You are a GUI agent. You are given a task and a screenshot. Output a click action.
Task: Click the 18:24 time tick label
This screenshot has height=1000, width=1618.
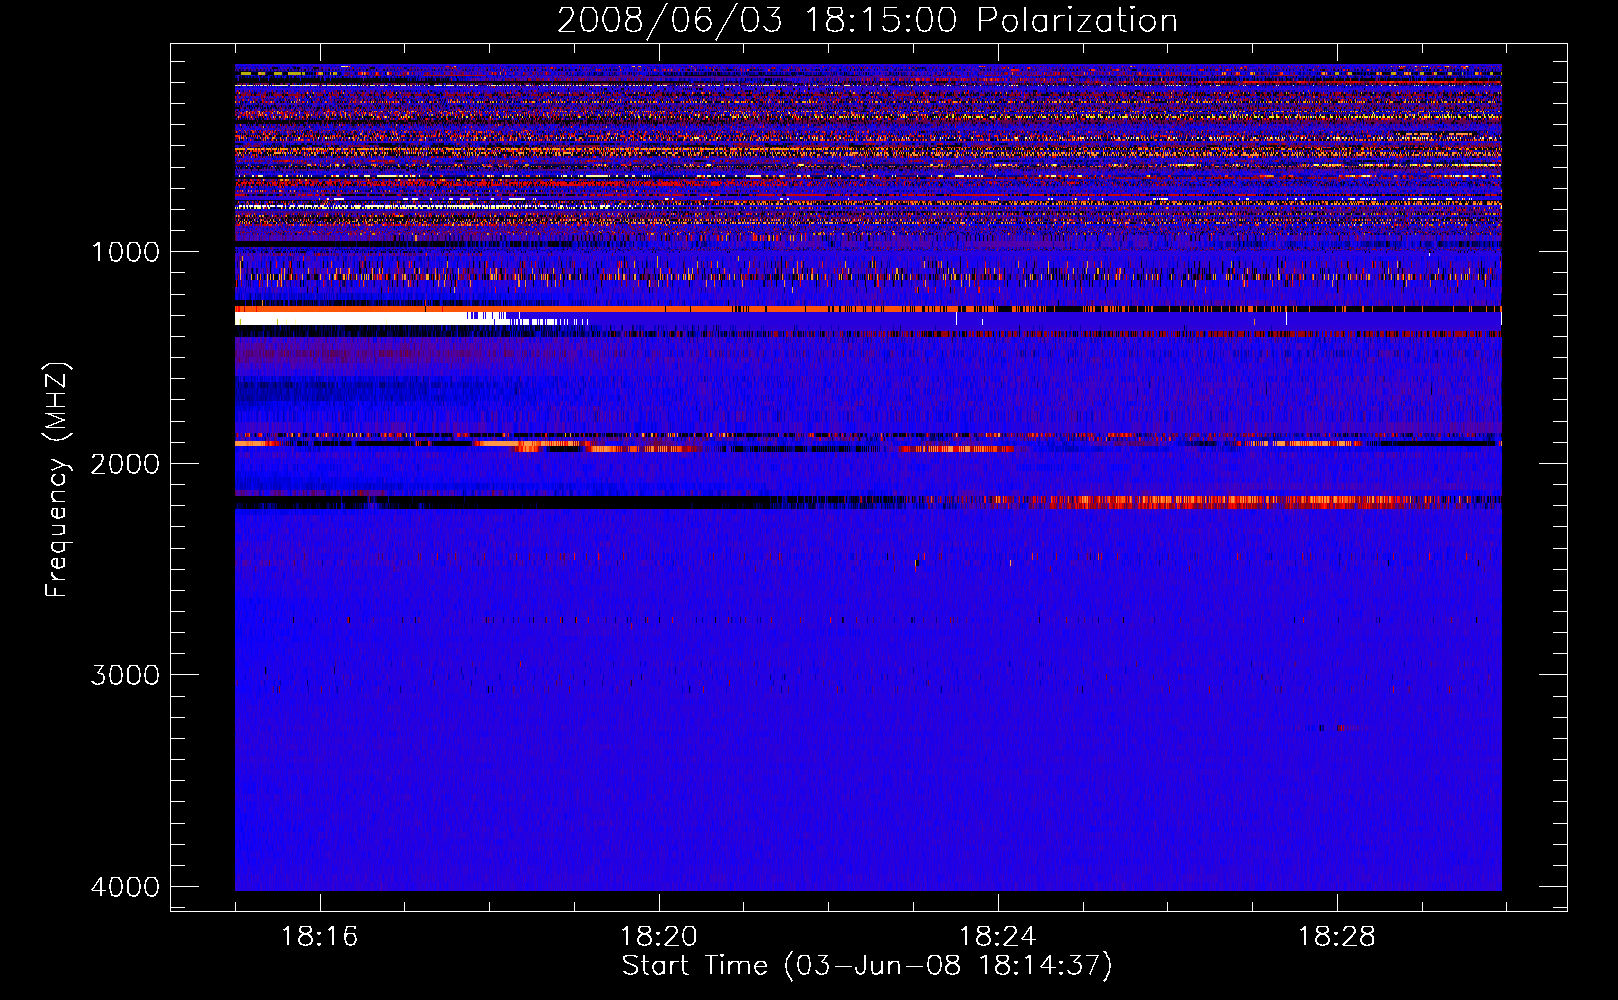(997, 937)
